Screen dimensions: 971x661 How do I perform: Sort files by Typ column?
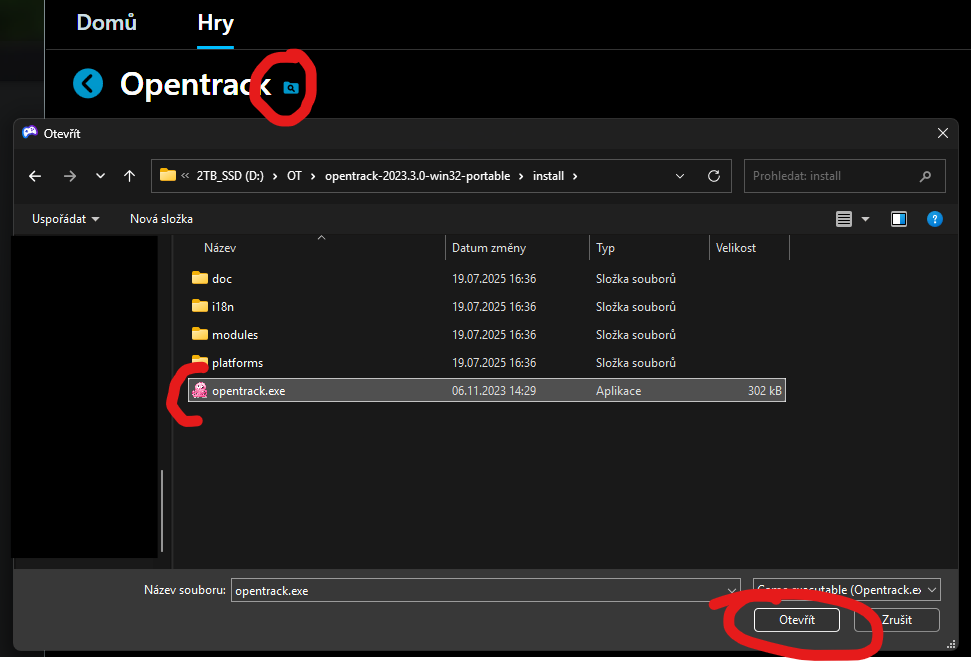point(605,248)
